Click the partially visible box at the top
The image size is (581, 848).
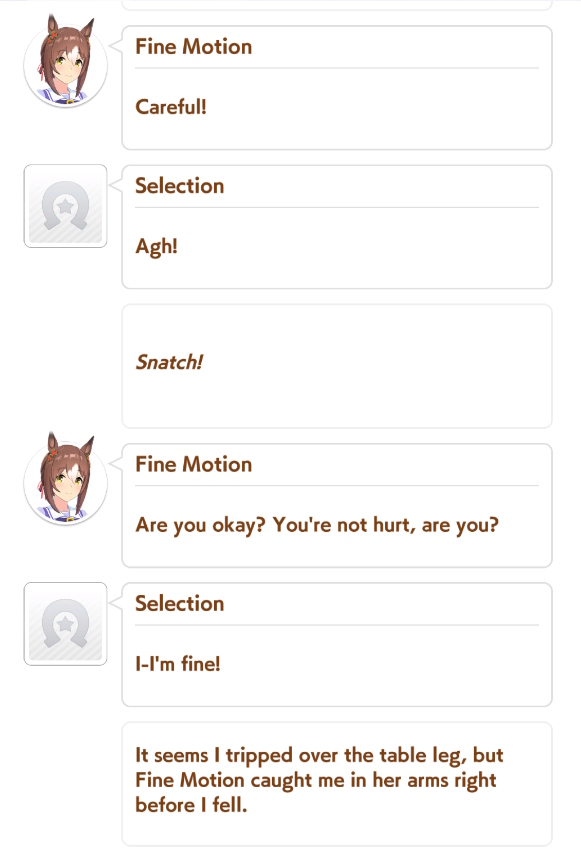click(x=337, y=5)
